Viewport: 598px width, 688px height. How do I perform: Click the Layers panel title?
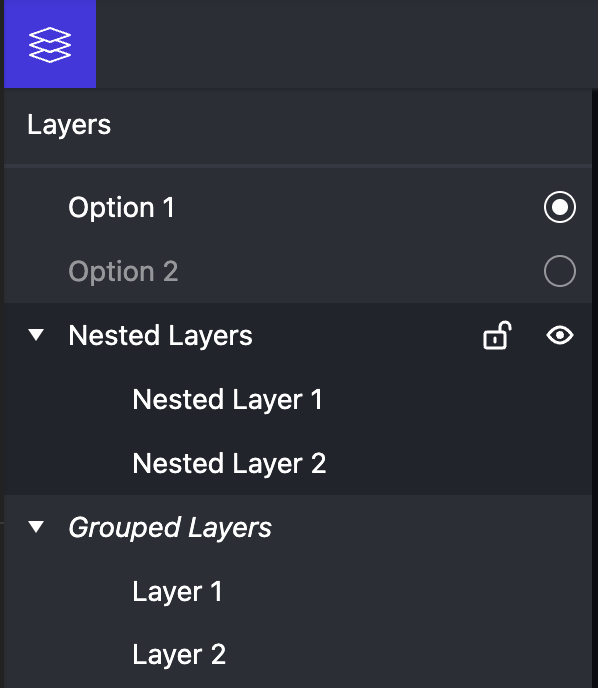click(x=69, y=125)
